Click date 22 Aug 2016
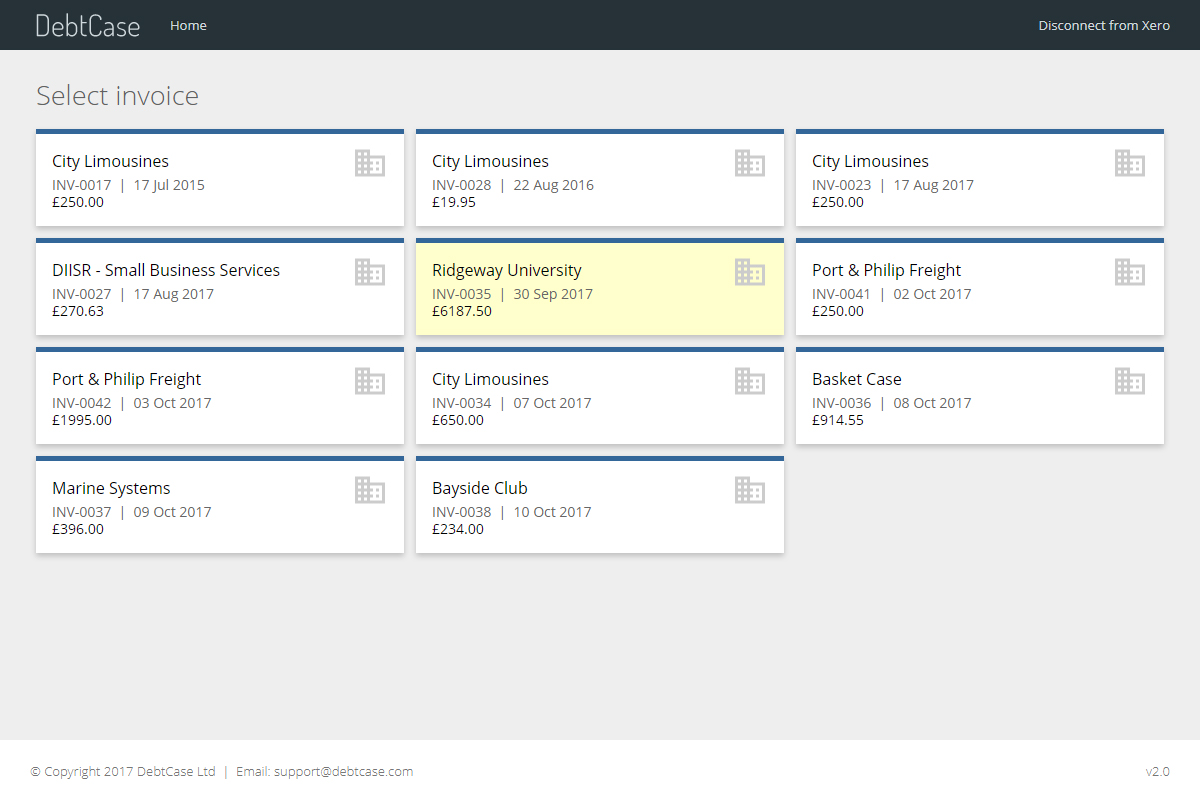Screen dimensions: 1200x800 [554, 185]
